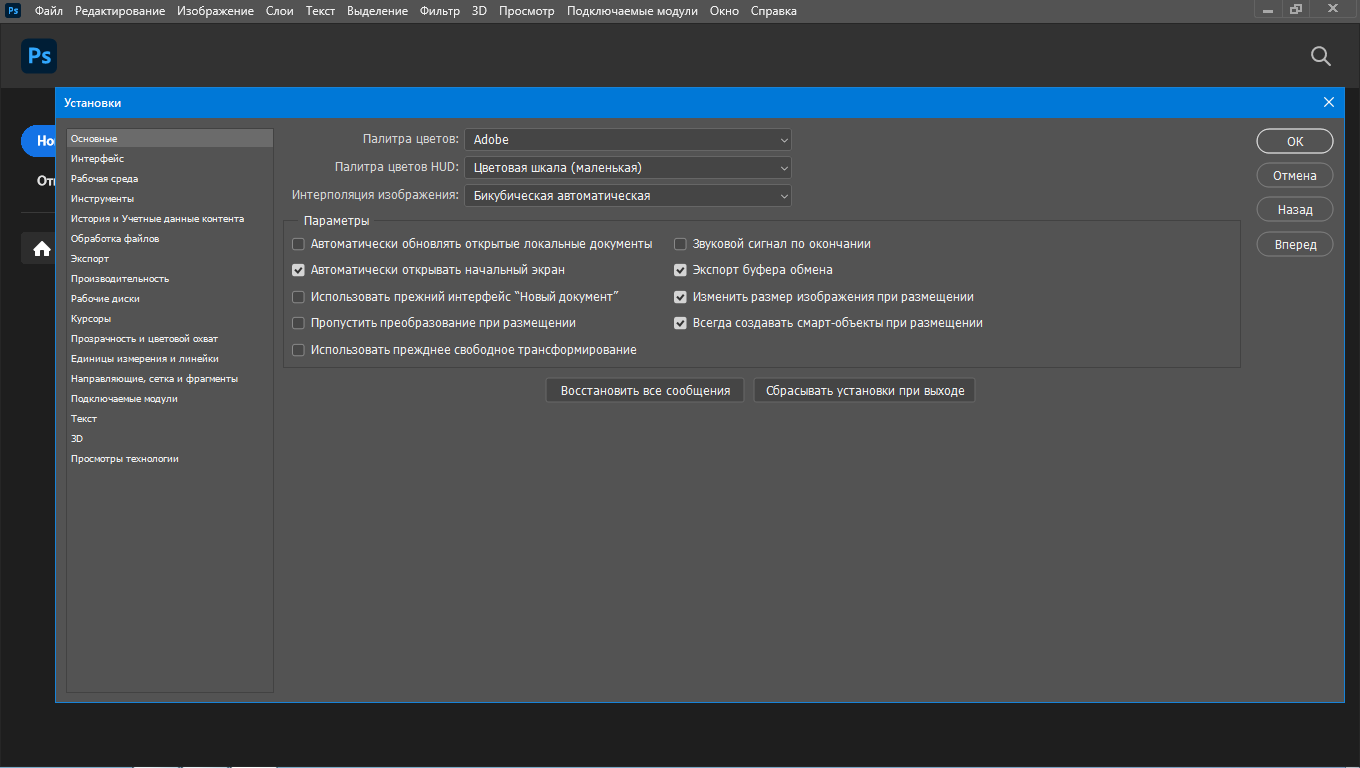Open Интерполяция изображения dropdown
This screenshot has width=1360, height=768.
[x=627, y=196]
